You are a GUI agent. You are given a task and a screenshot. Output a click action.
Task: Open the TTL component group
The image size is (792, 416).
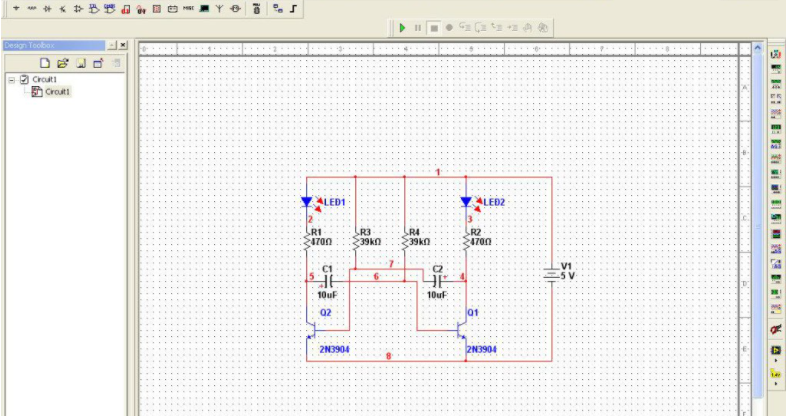click(x=94, y=9)
